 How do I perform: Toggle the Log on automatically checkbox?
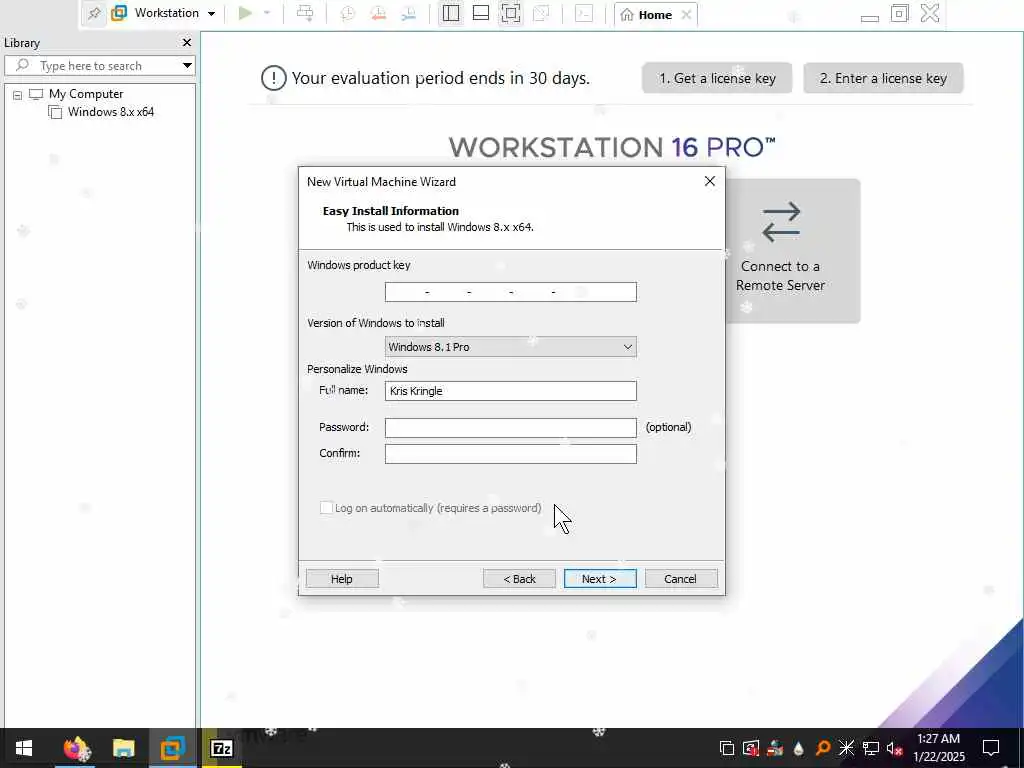coord(326,507)
